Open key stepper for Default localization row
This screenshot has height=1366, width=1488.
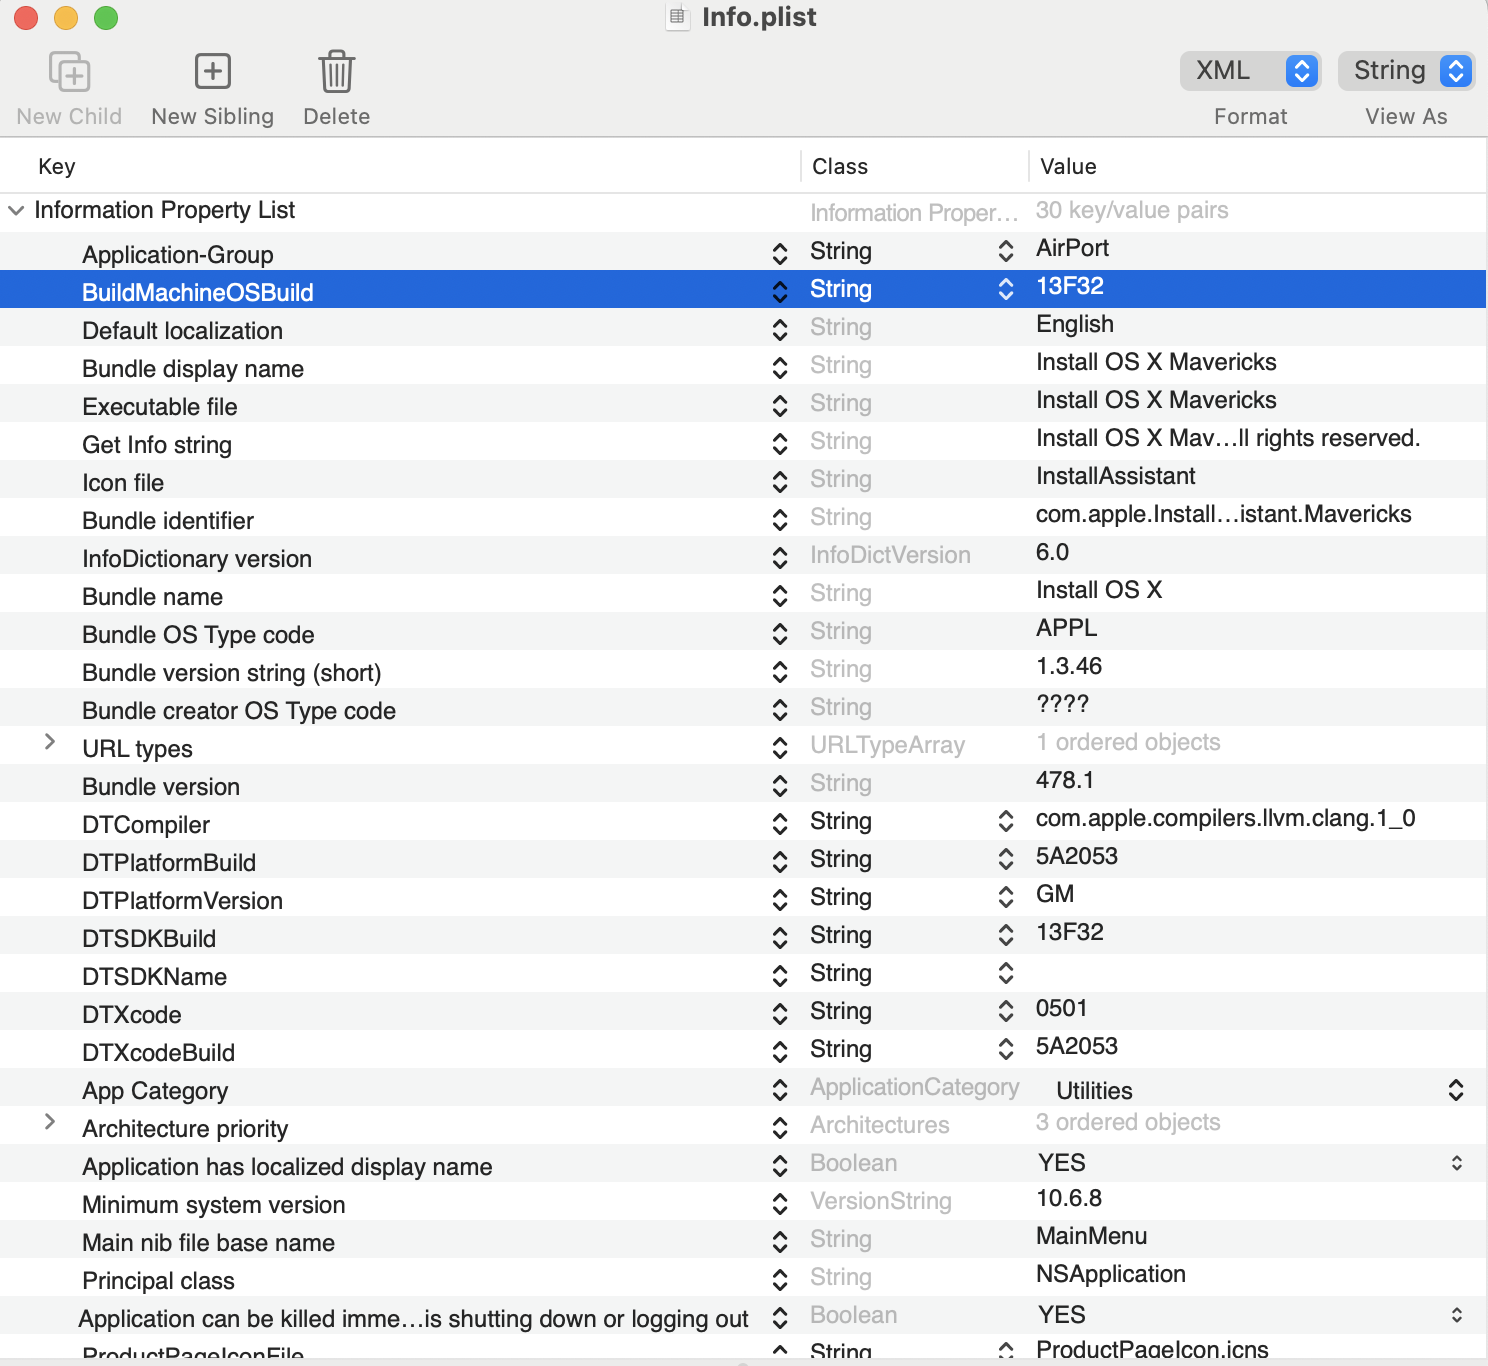pyautogui.click(x=780, y=330)
